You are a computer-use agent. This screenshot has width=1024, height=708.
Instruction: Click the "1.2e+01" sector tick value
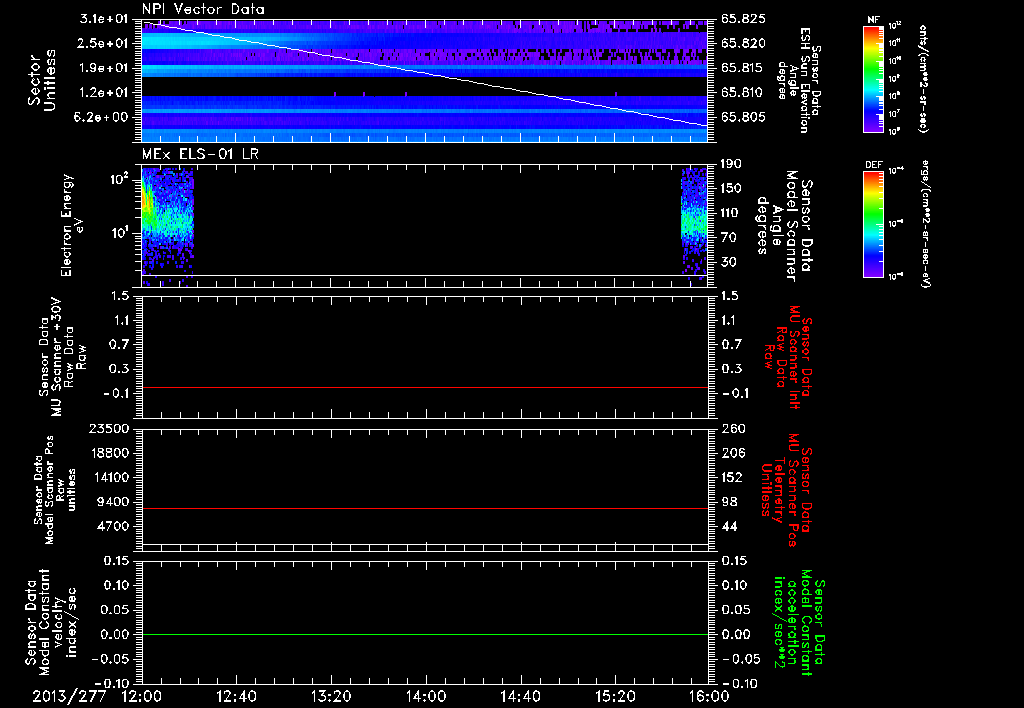point(105,93)
